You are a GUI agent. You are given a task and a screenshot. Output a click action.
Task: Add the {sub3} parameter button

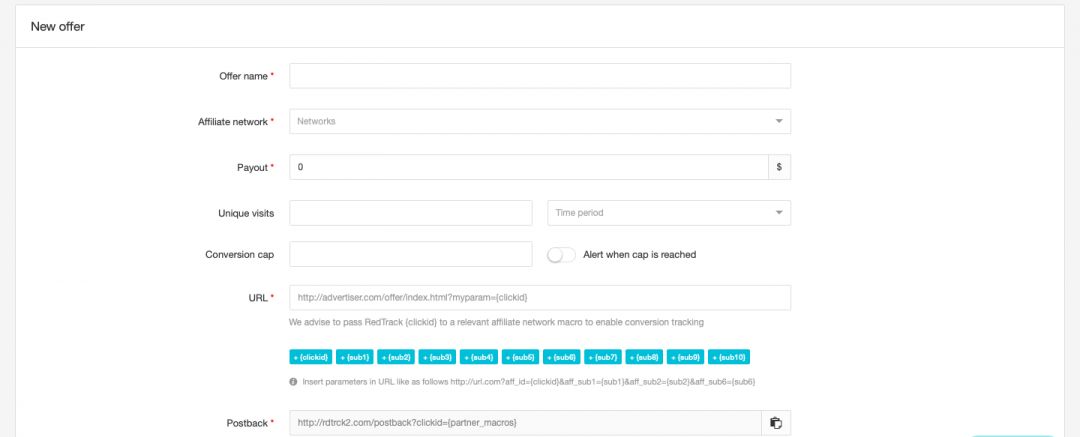point(437,357)
